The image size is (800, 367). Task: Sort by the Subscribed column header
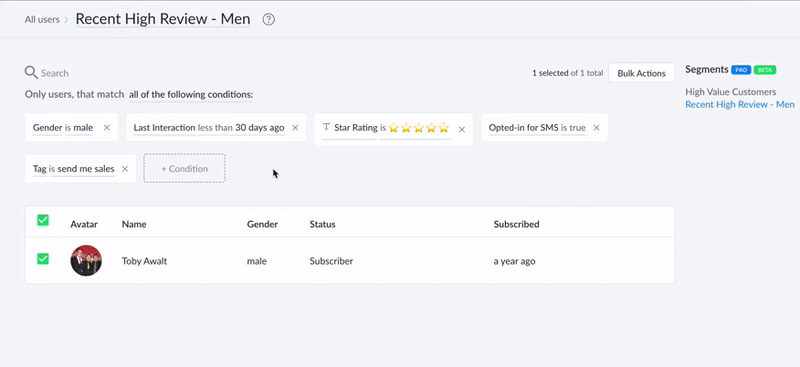[x=516, y=224]
